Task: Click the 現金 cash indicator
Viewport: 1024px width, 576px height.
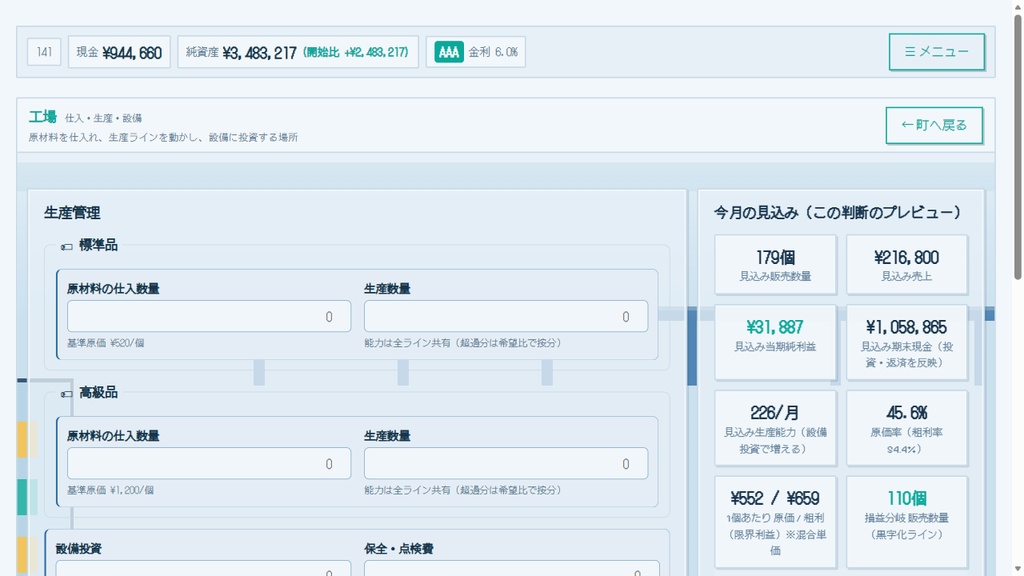Action: 119,52
